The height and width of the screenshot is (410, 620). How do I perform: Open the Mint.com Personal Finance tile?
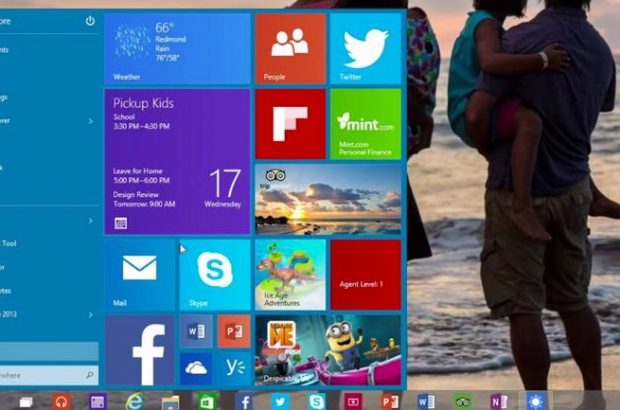point(365,123)
